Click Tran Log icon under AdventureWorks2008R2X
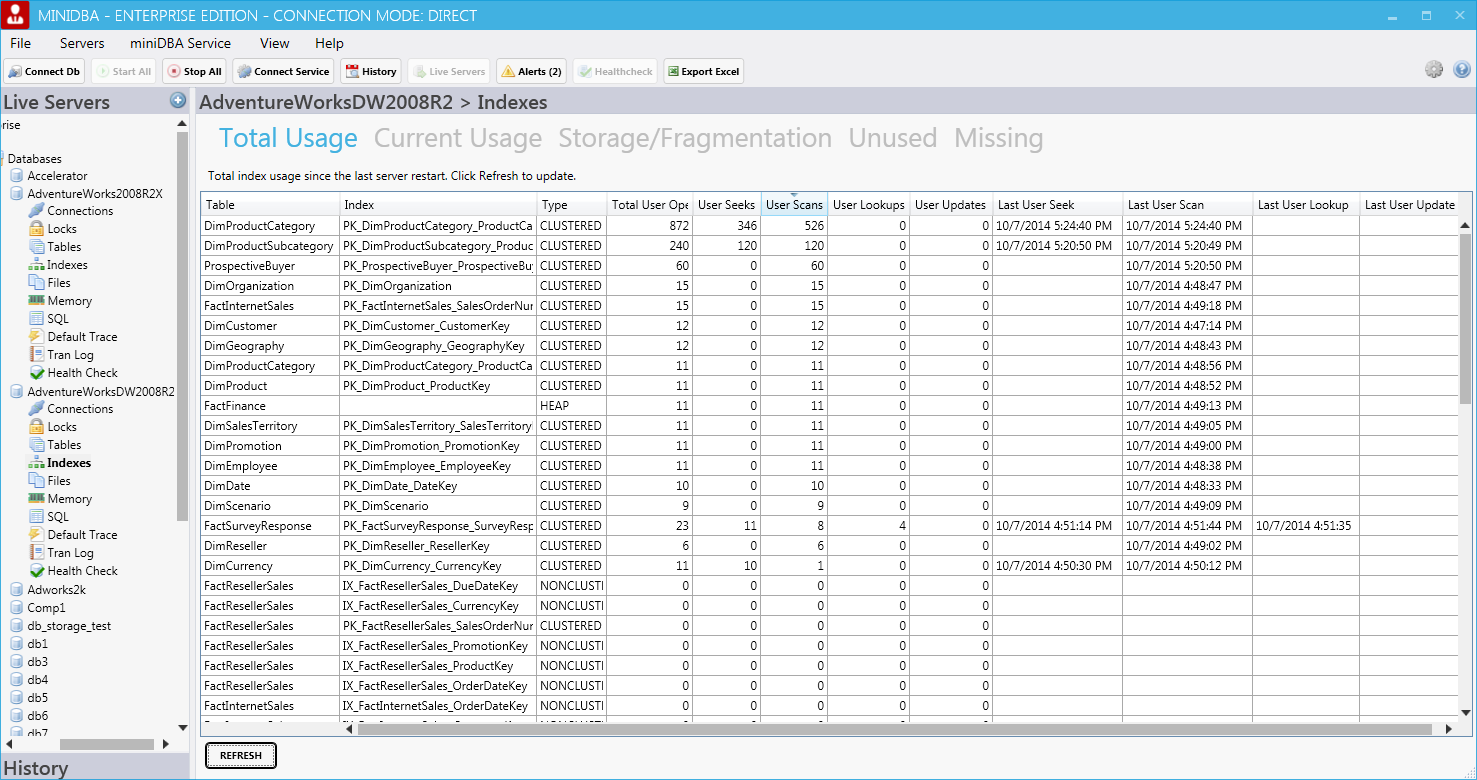This screenshot has width=1477, height=780. [36, 355]
